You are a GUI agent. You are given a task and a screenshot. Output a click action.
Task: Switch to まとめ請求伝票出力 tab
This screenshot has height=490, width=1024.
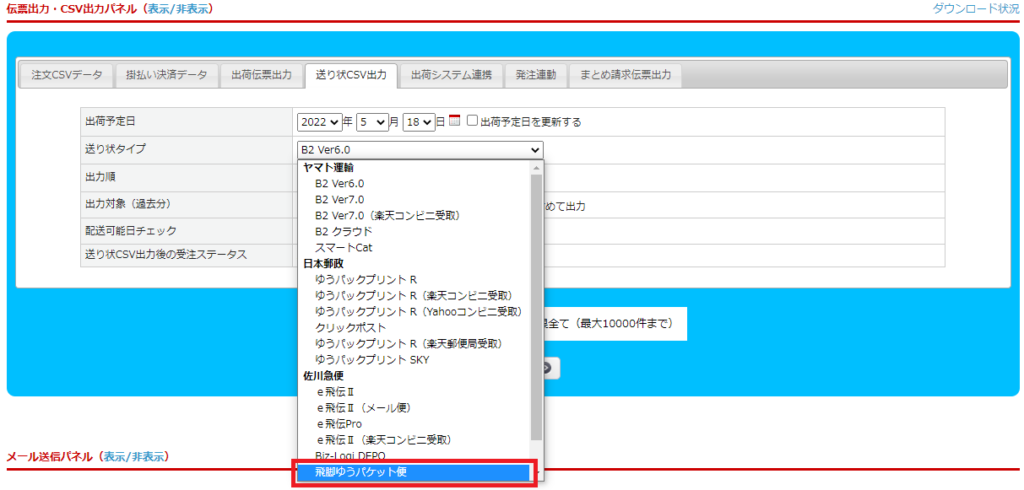(625, 75)
